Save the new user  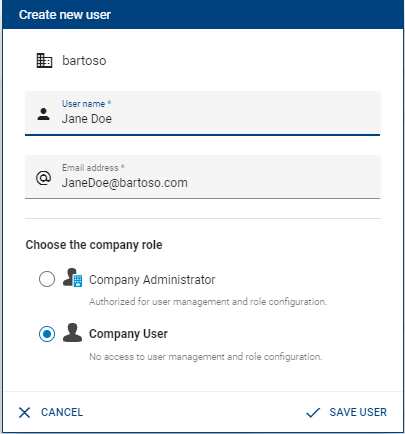coord(346,412)
